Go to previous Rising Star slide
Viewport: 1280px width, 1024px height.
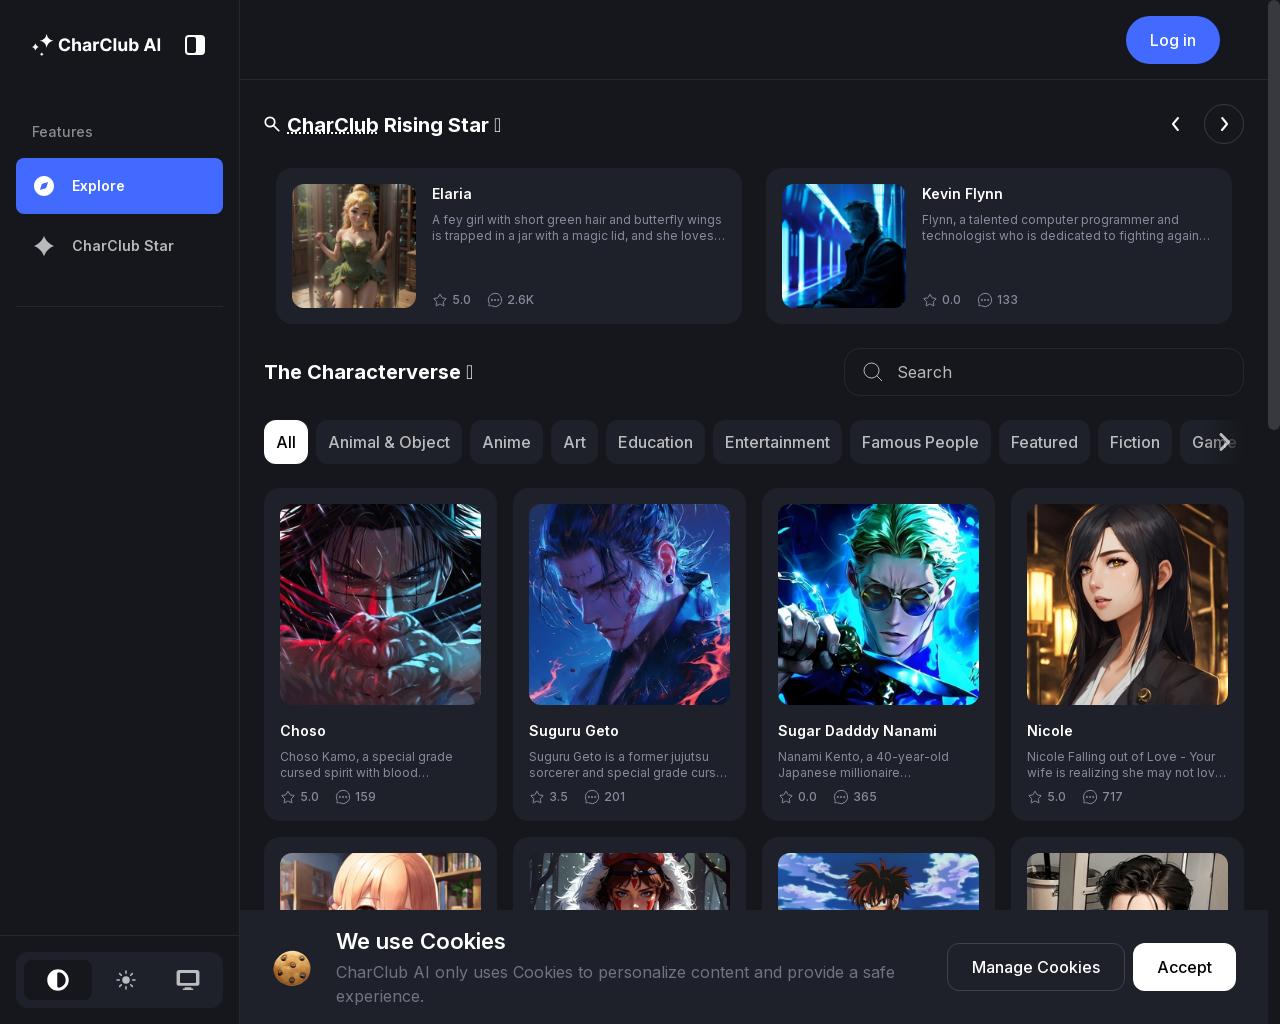(x=1176, y=124)
